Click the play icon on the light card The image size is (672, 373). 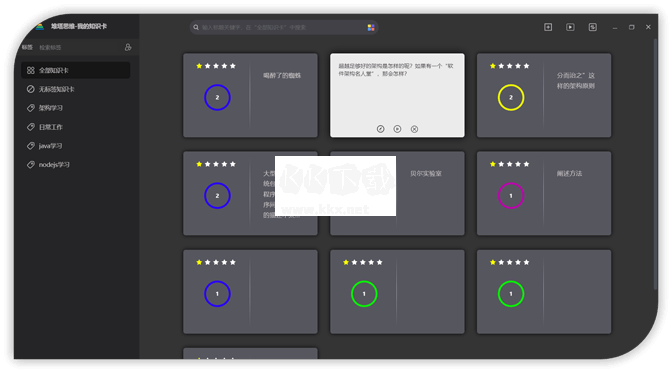pos(397,129)
